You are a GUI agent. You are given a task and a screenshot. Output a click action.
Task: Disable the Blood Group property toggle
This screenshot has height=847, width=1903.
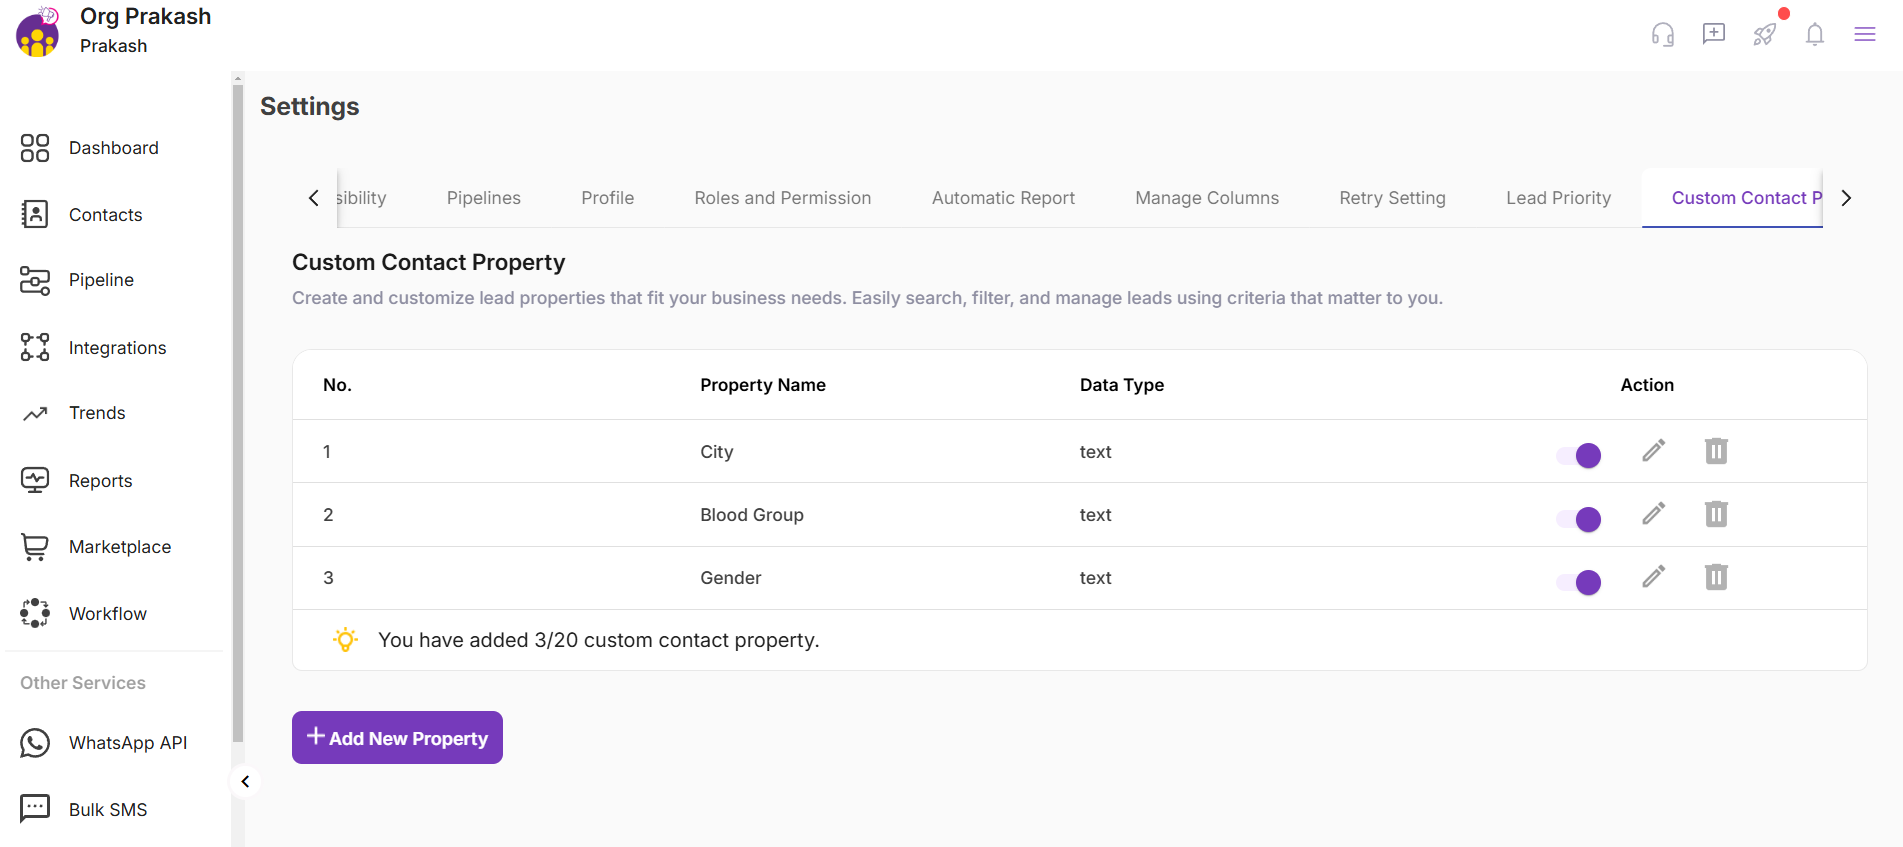(x=1579, y=519)
